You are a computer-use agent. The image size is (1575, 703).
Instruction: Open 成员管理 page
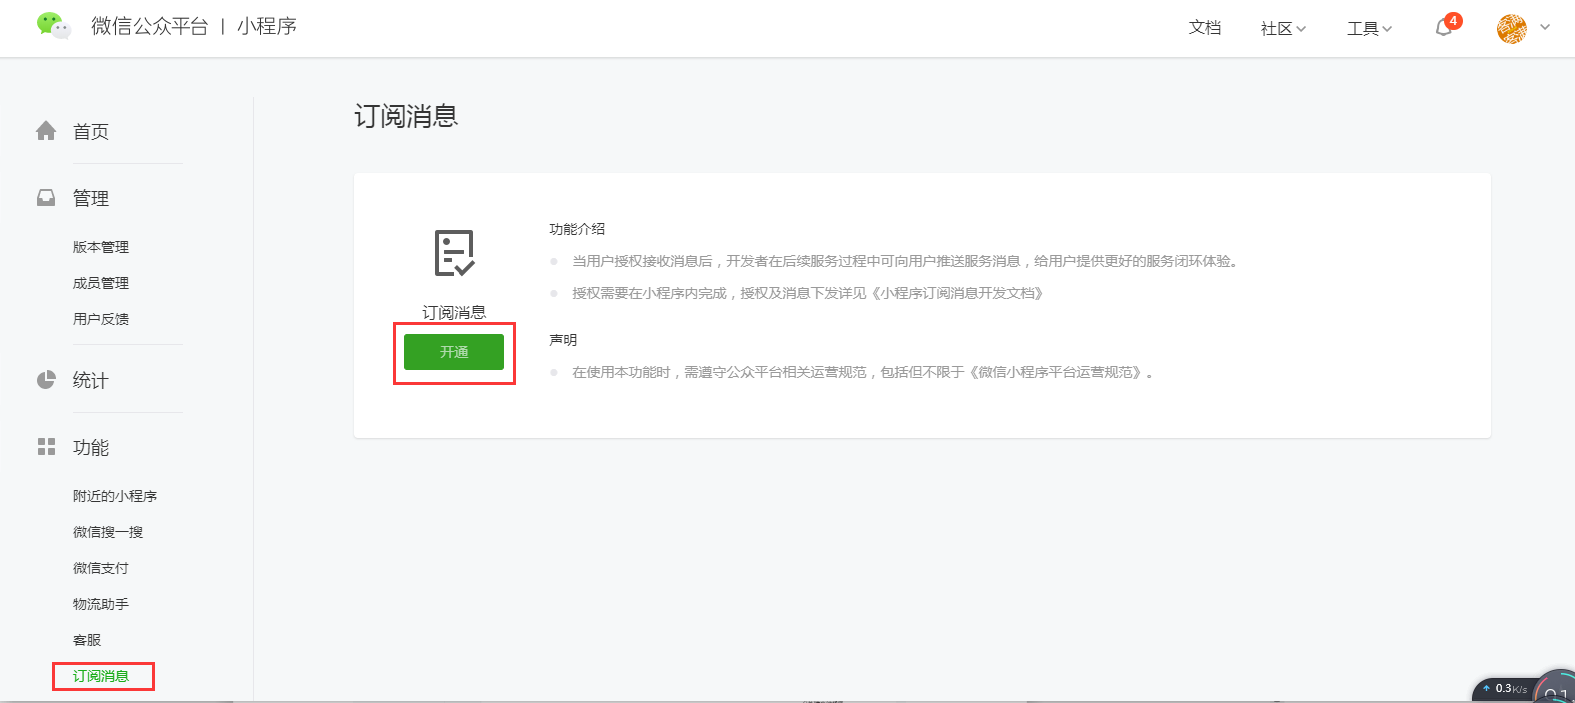tap(101, 283)
